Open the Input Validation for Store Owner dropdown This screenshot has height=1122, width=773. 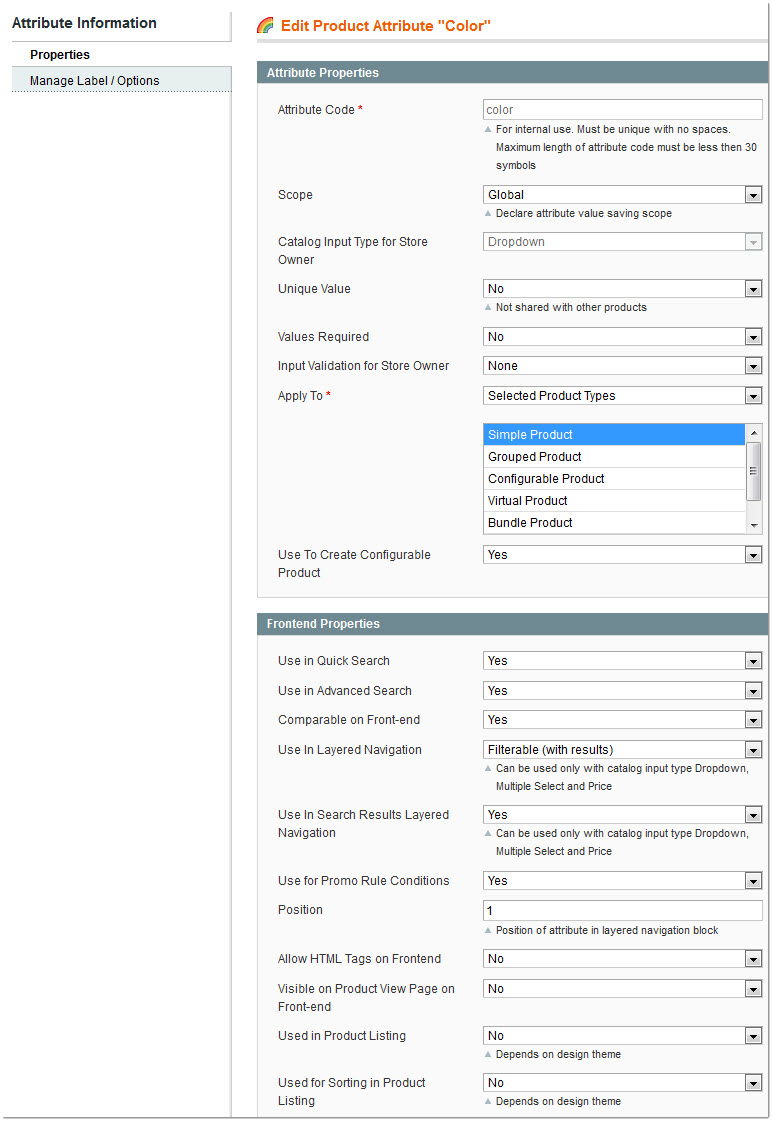coord(622,366)
